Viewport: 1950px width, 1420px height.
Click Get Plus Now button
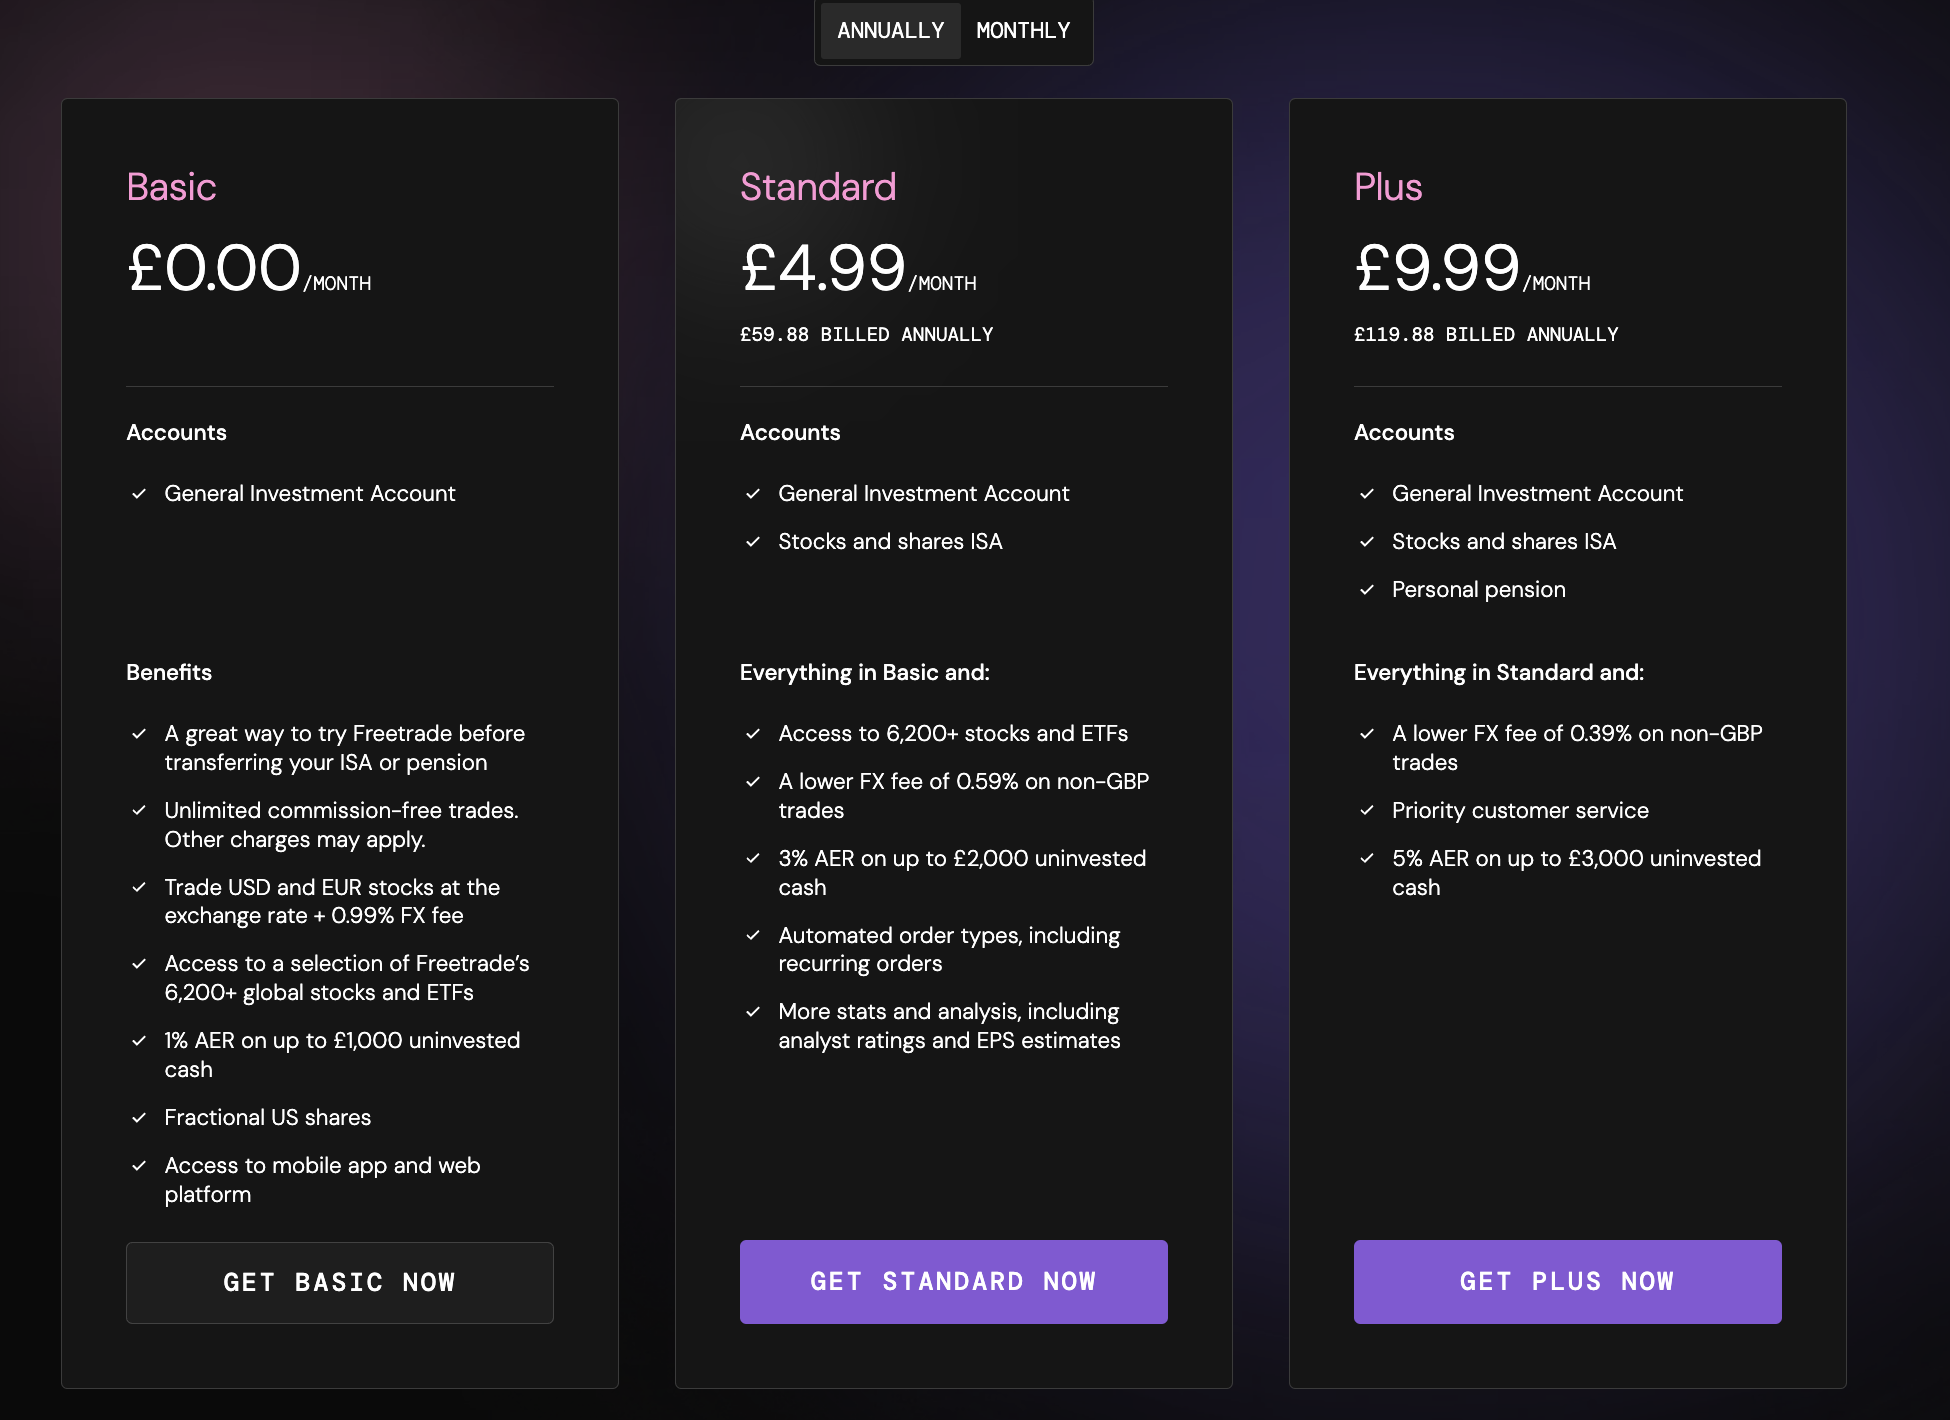(x=1568, y=1282)
